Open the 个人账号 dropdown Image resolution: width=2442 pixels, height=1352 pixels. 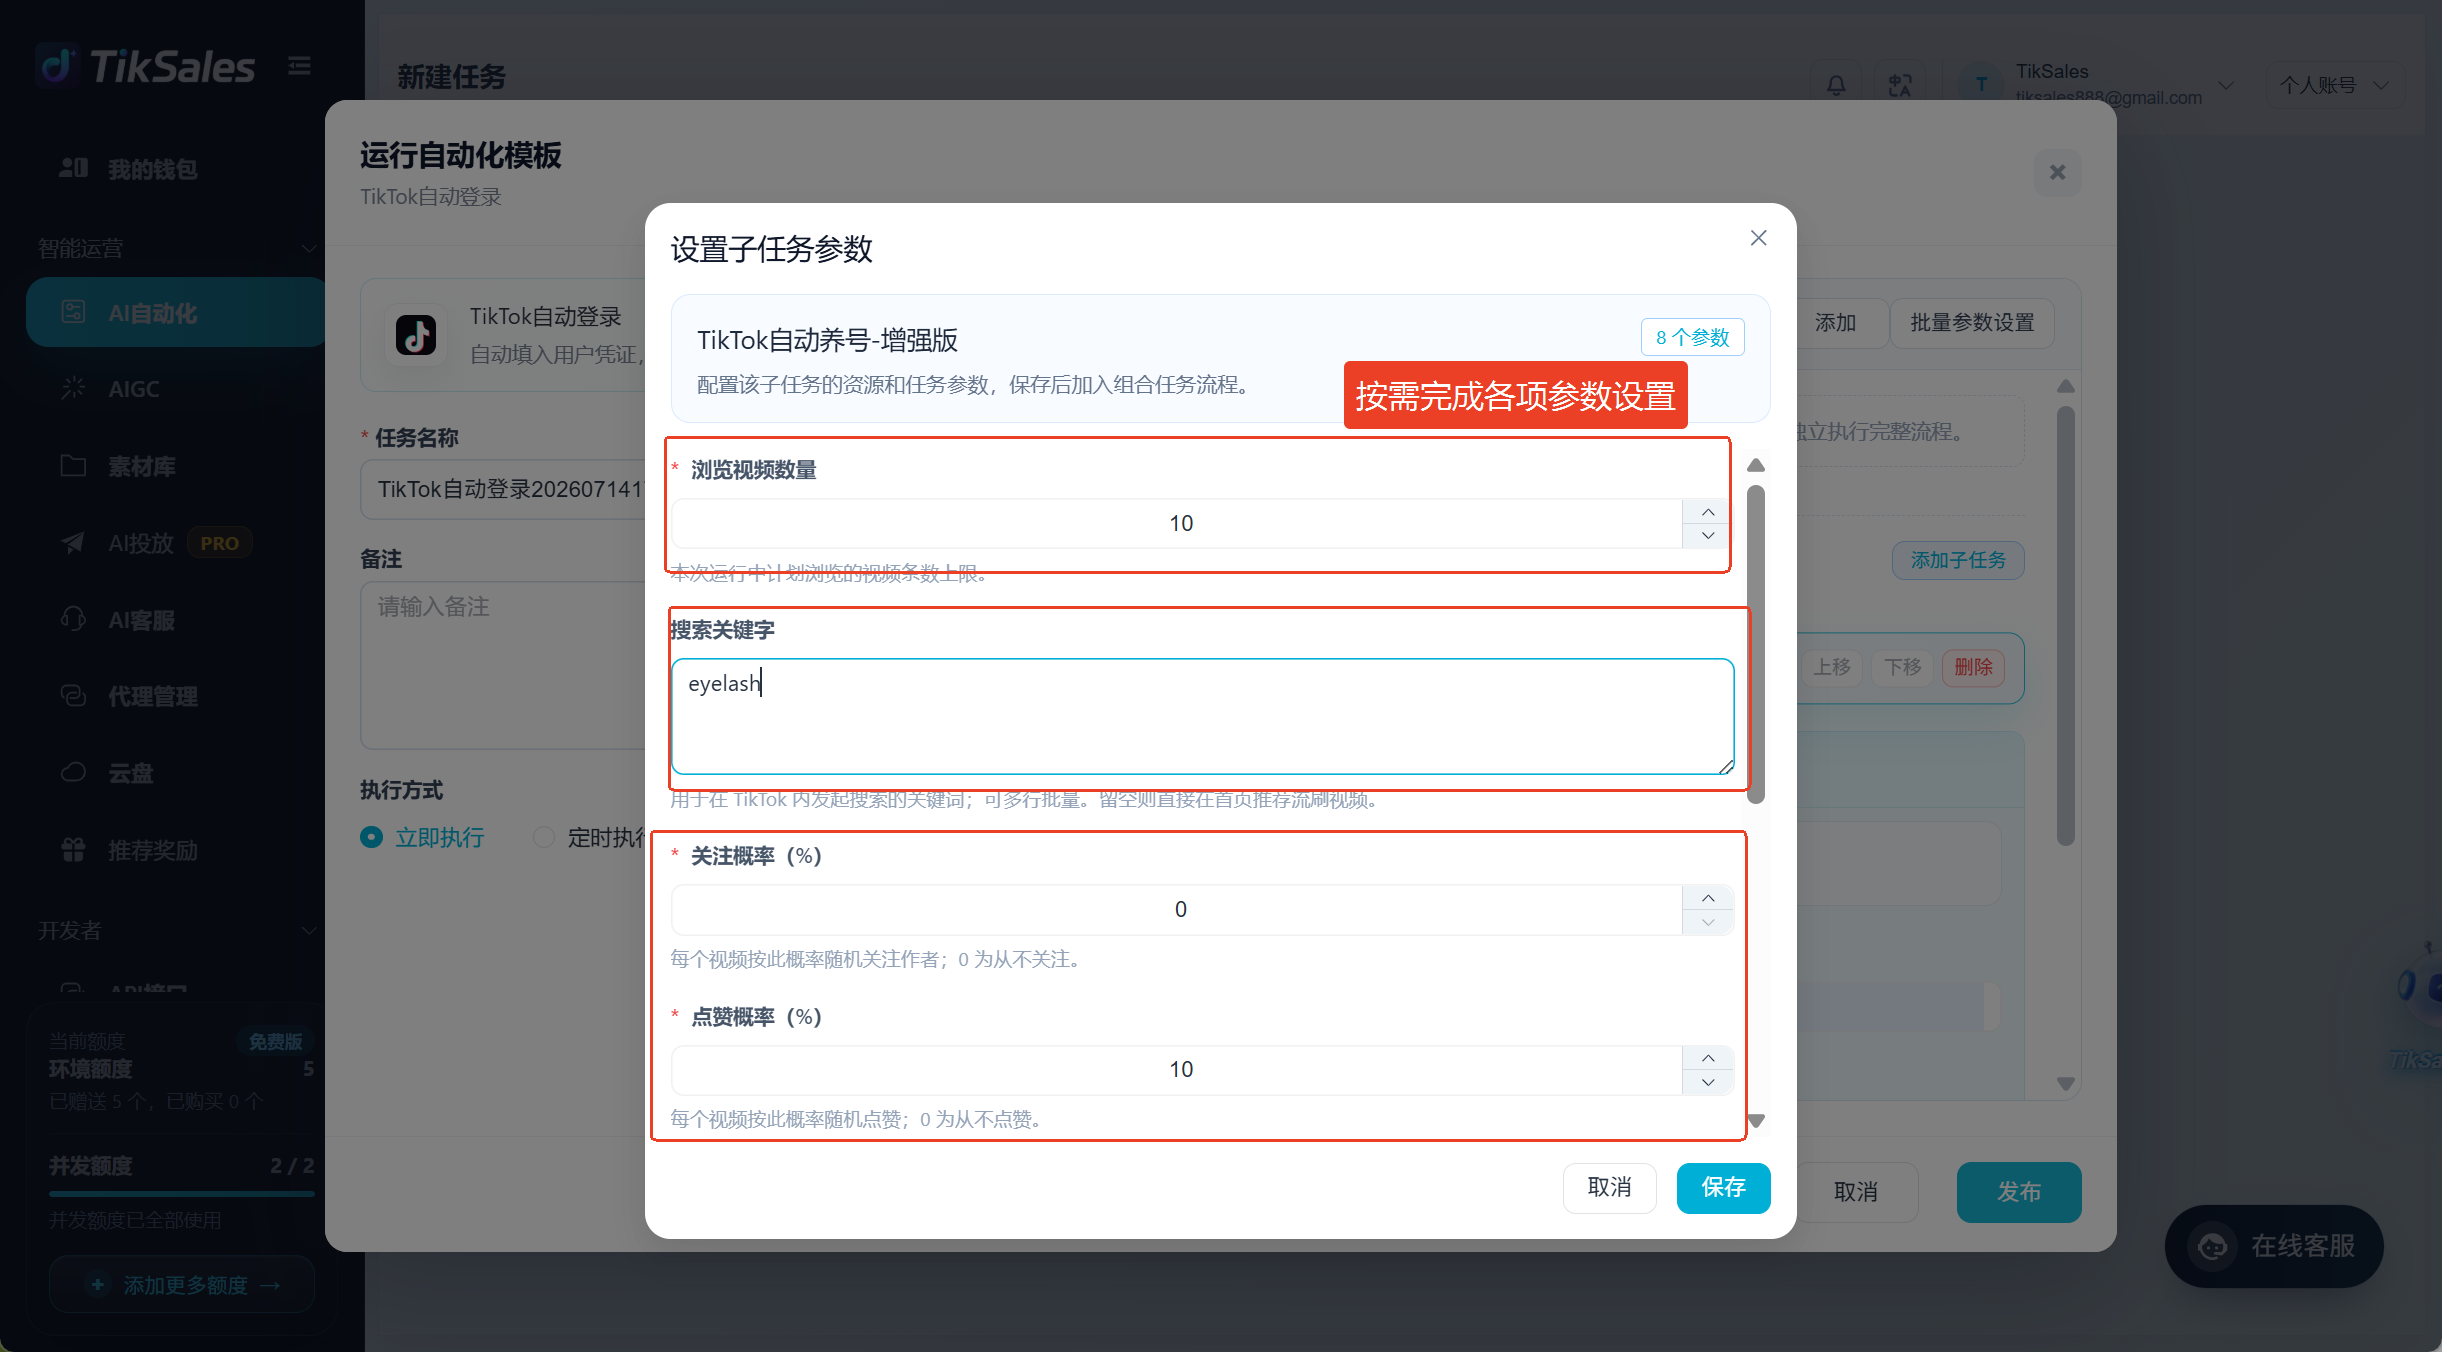(2336, 85)
